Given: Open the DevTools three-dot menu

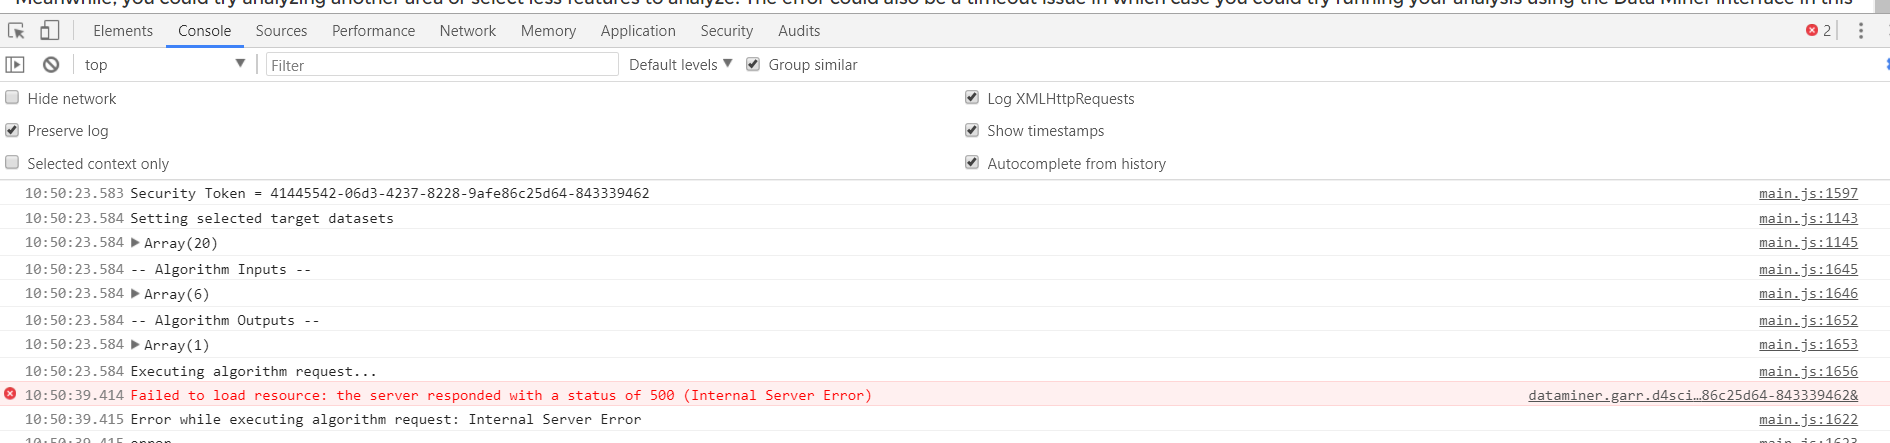Looking at the screenshot, I should pyautogui.click(x=1861, y=31).
